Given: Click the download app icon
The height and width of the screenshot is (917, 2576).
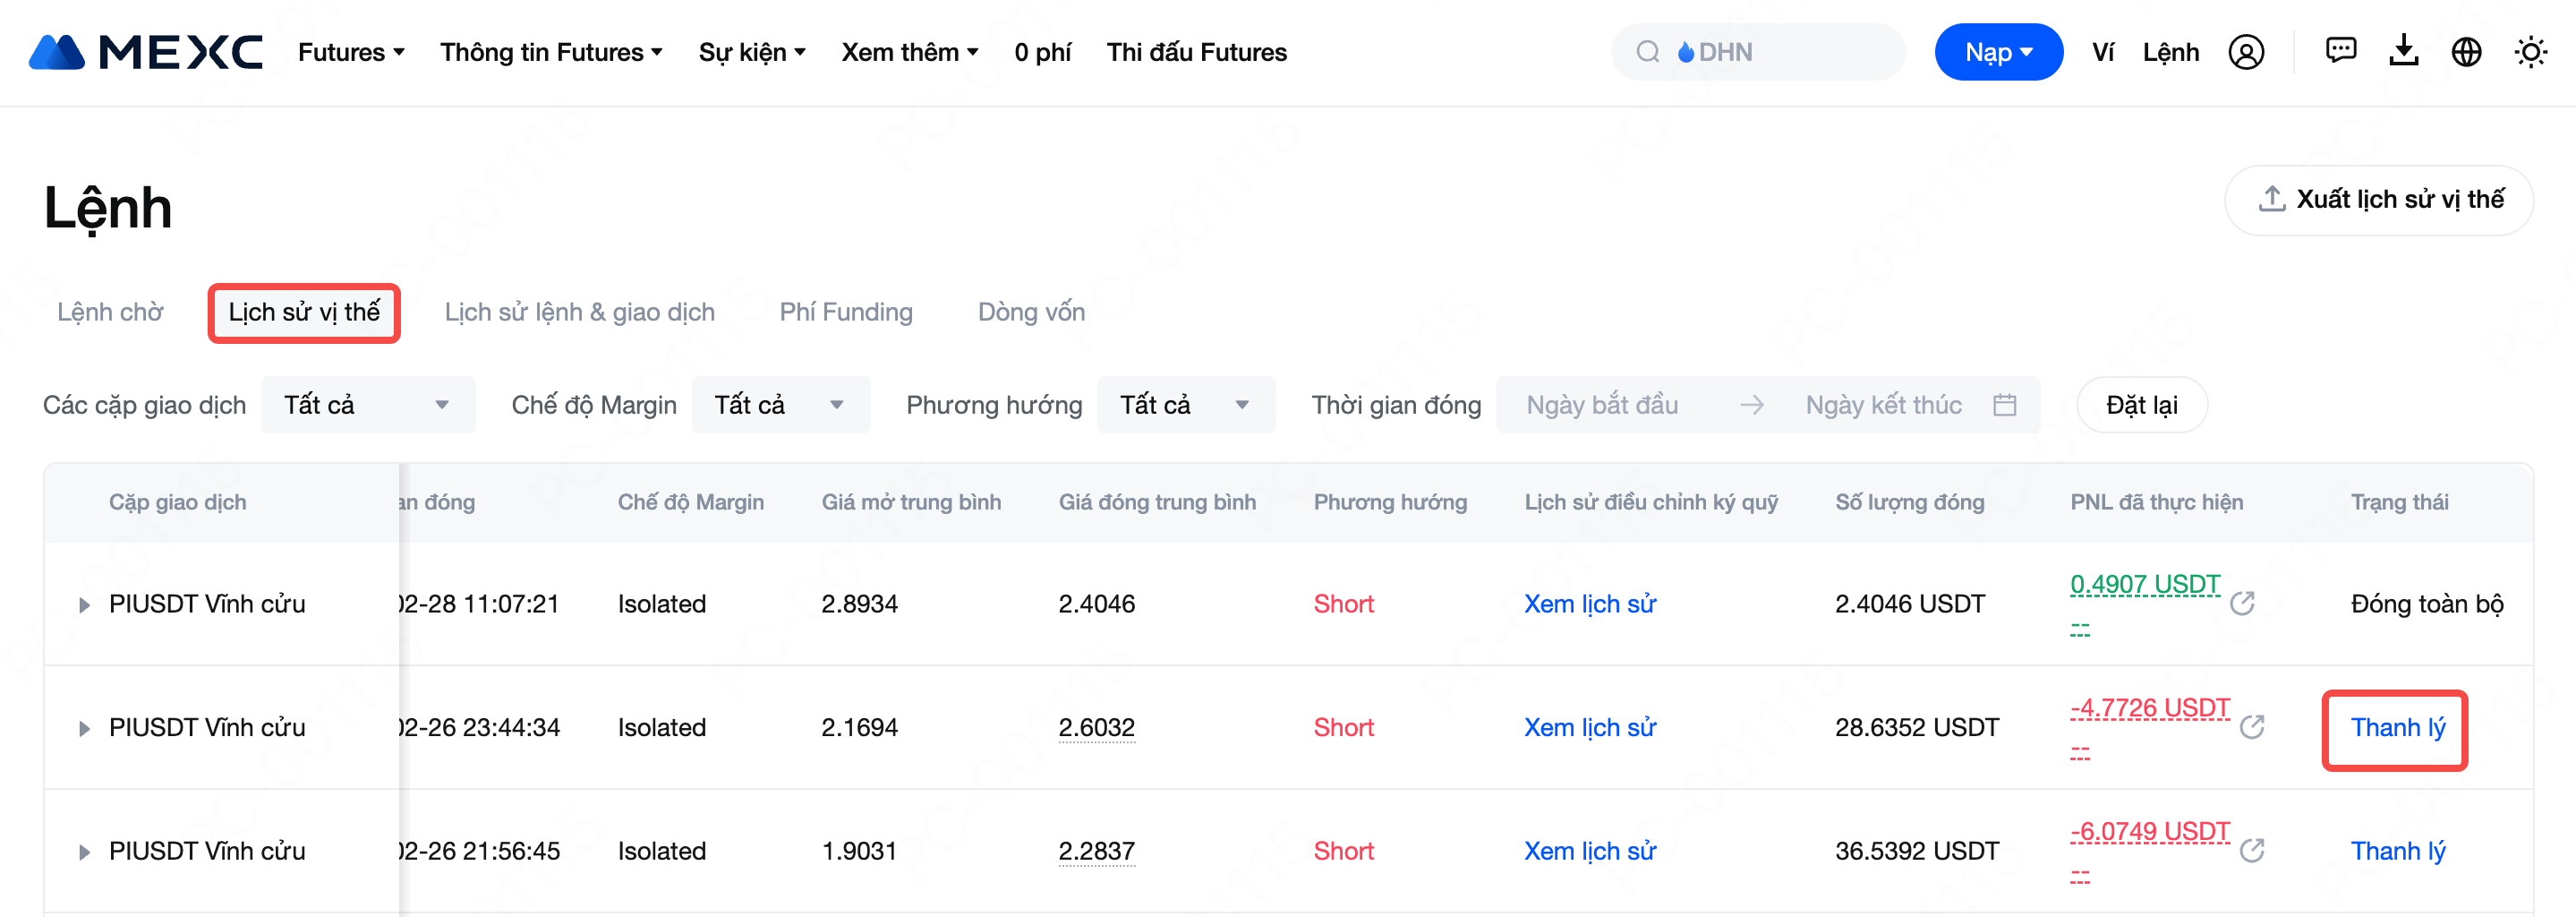Looking at the screenshot, I should tap(2403, 51).
